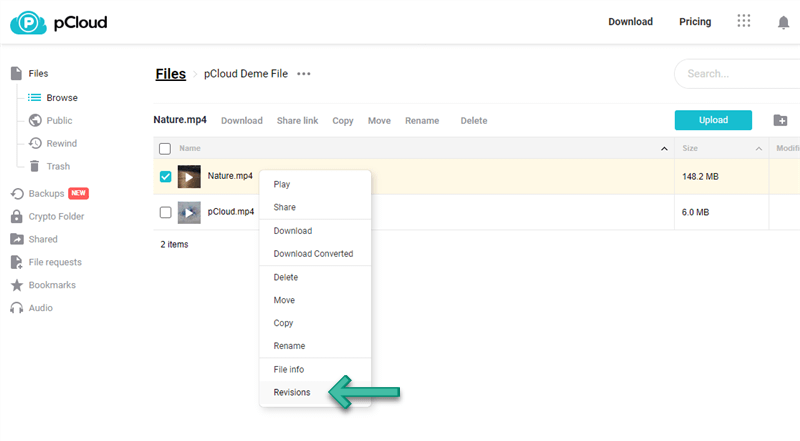800x441 pixels.
Task: Select Download Converted in context menu
Action: tap(315, 254)
